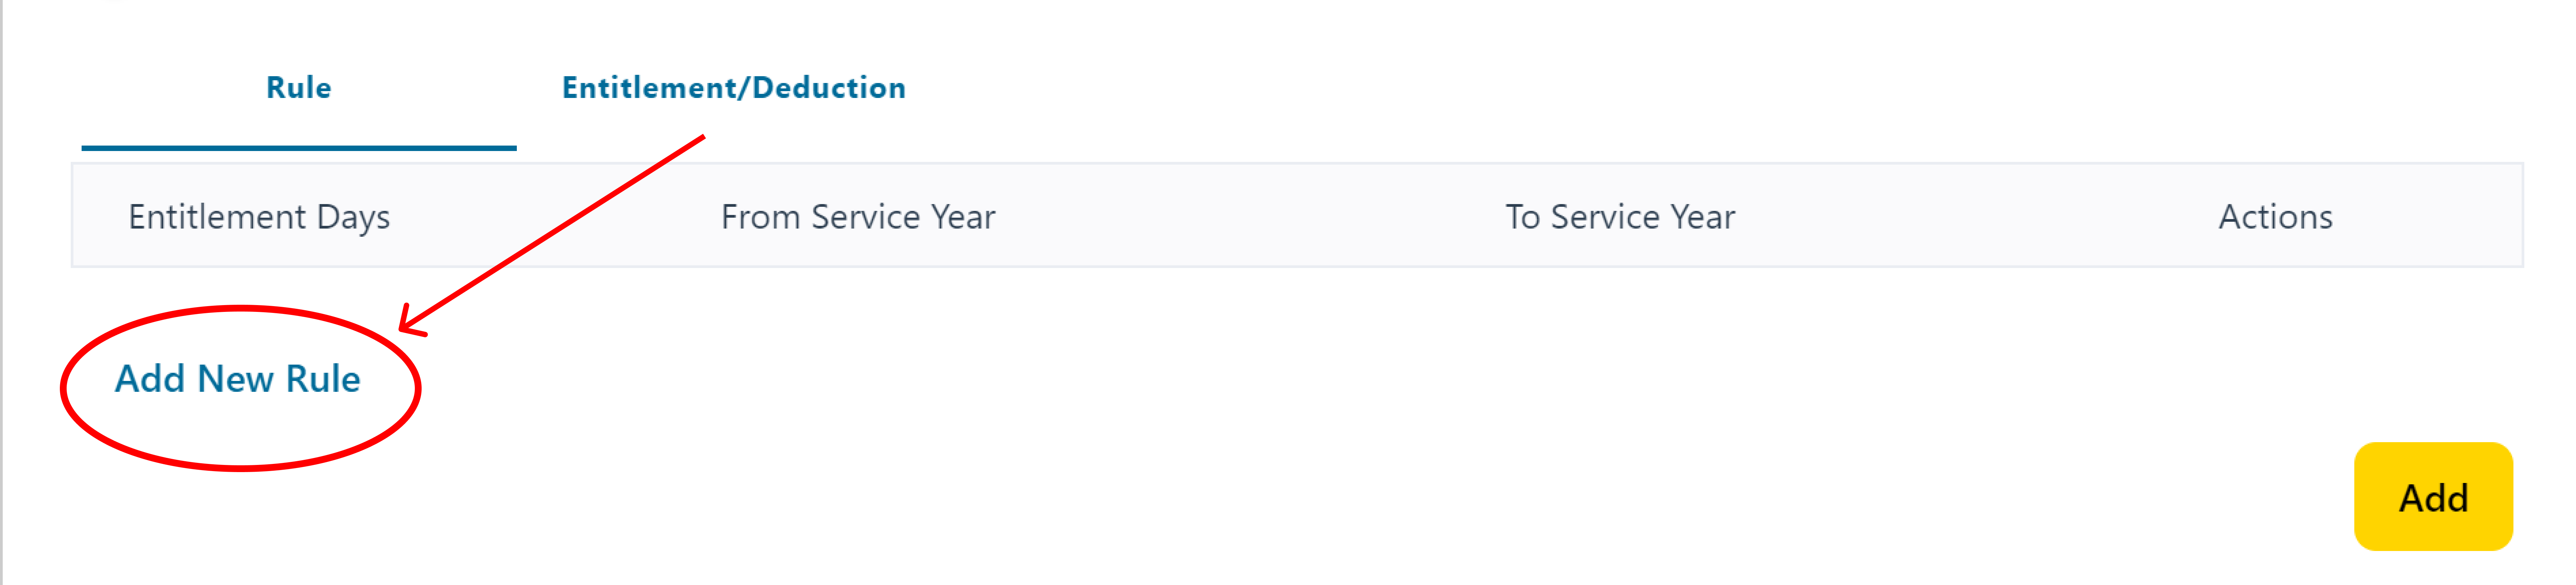The image size is (2576, 585).
Task: Click the red circle around Add New Rule
Action: (x=240, y=388)
